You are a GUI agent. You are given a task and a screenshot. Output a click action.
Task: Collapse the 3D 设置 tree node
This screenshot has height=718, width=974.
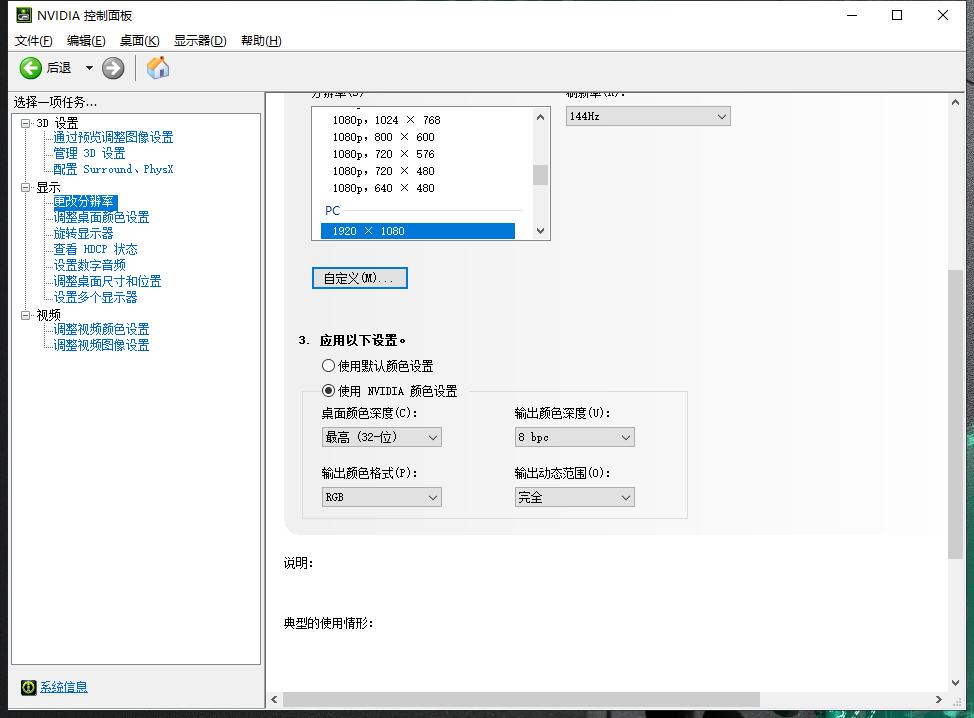(x=25, y=123)
